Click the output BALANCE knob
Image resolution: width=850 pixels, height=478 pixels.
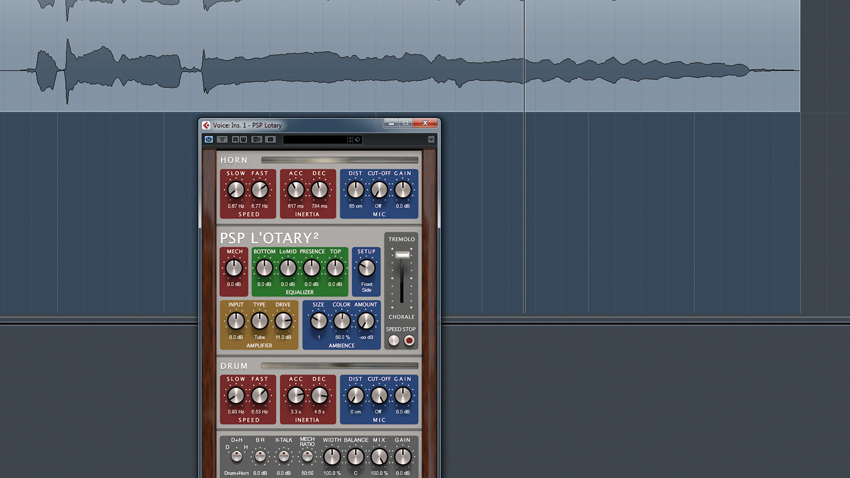356,457
